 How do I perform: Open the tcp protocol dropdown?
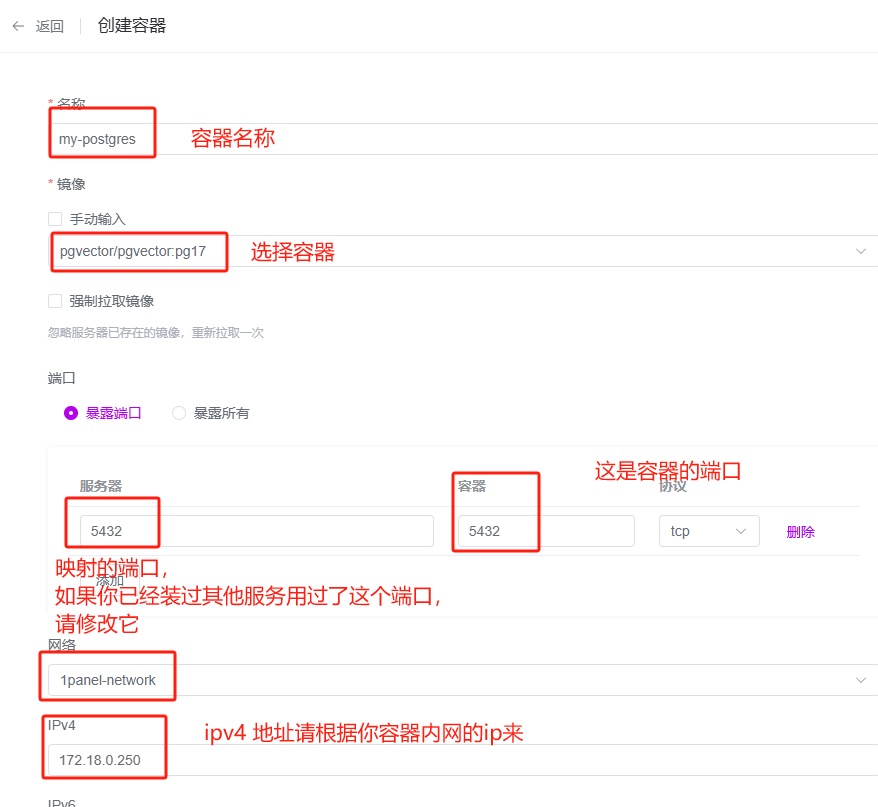pyautogui.click(x=709, y=531)
